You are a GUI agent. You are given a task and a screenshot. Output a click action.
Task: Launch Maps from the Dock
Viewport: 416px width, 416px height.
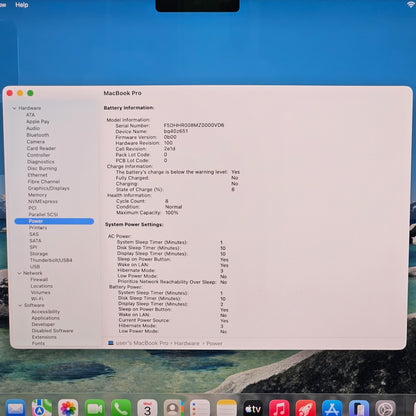[41, 408]
